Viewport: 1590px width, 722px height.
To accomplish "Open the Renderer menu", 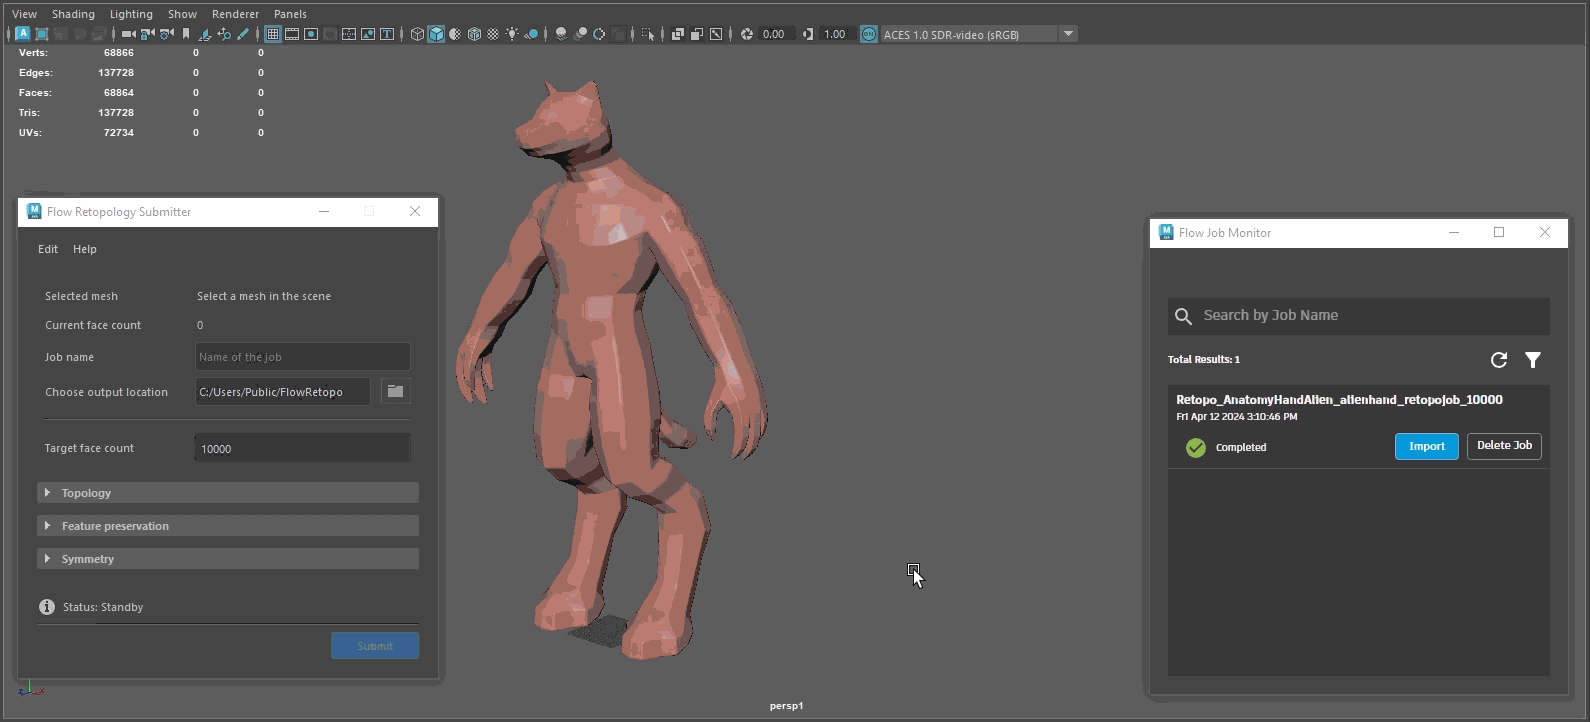I will pos(235,14).
